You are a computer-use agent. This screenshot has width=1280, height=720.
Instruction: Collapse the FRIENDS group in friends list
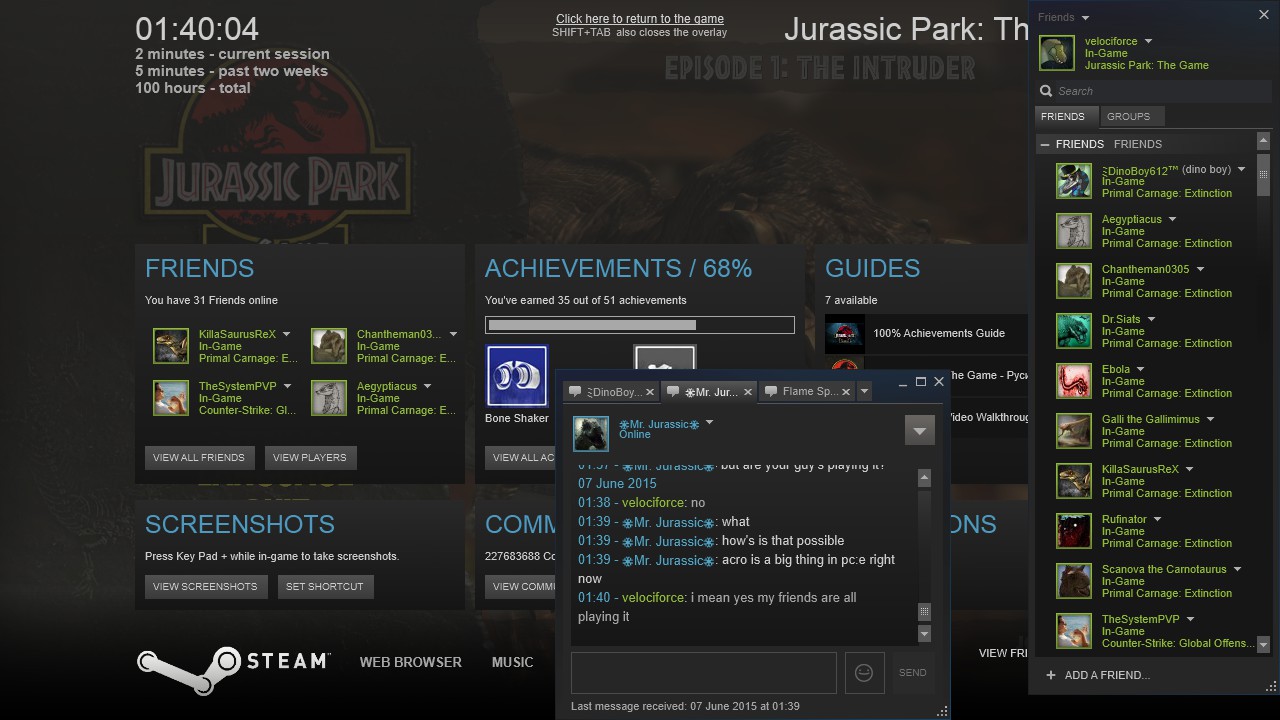(1045, 144)
